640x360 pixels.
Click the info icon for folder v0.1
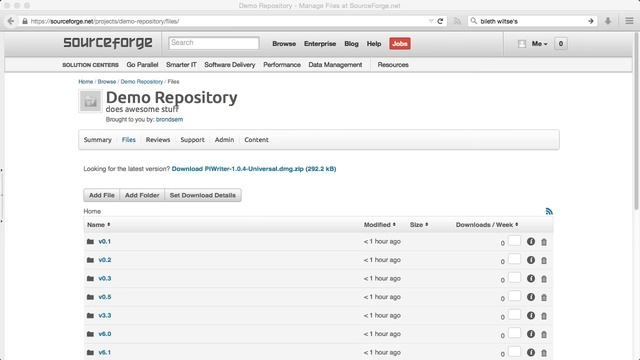coord(531,242)
